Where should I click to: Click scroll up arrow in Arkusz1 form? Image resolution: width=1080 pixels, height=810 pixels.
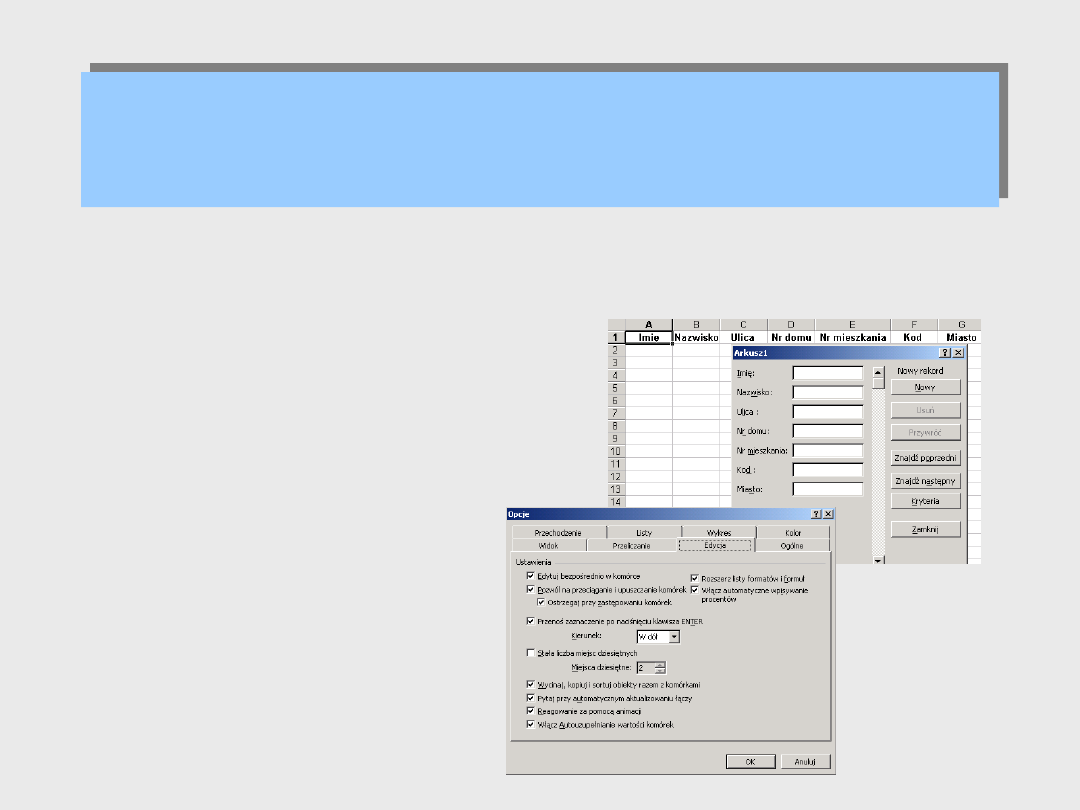pyautogui.click(x=878, y=371)
